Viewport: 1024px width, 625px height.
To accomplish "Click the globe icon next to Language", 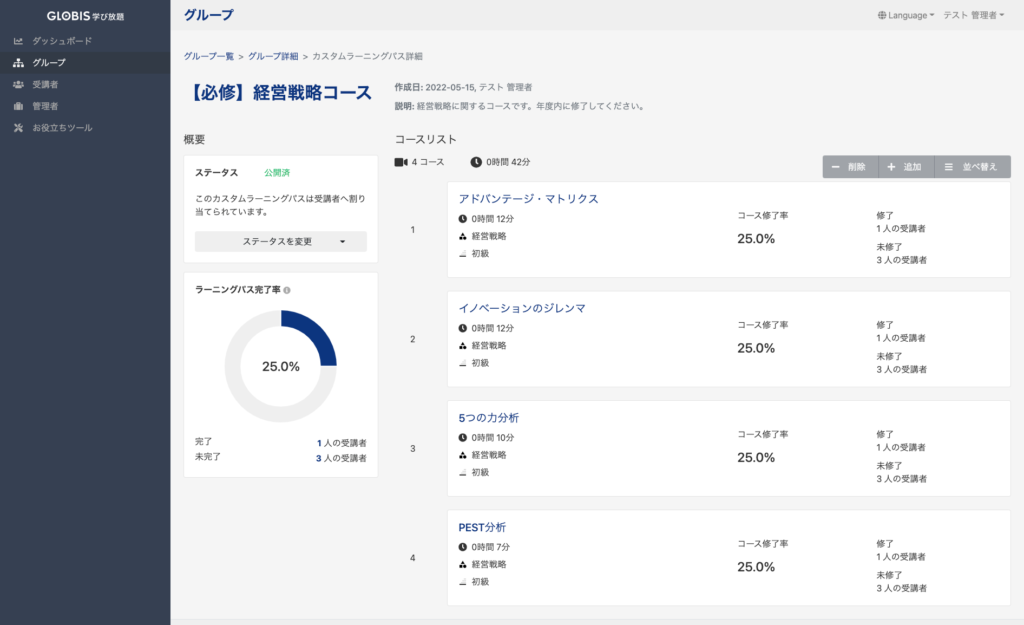I will click(x=882, y=15).
